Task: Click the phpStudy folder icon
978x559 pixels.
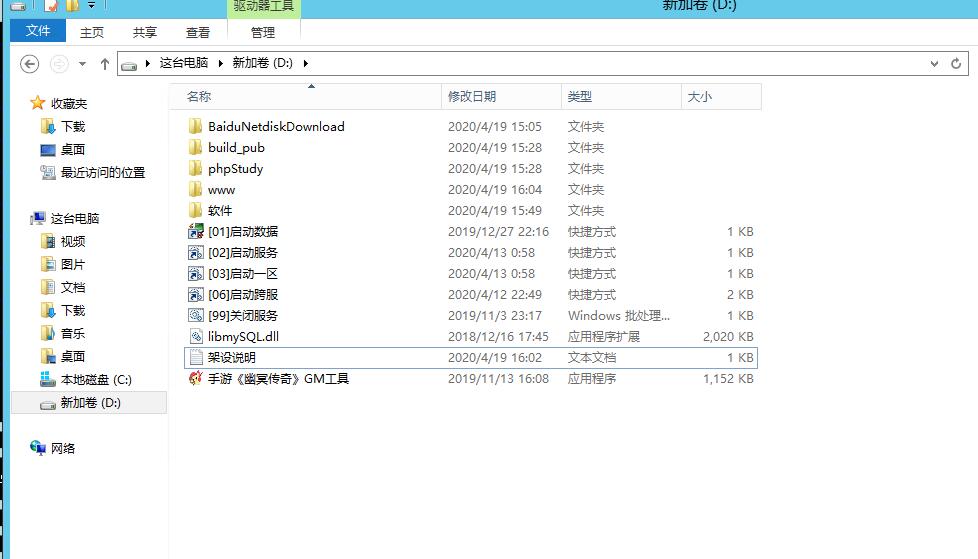Action: point(196,169)
